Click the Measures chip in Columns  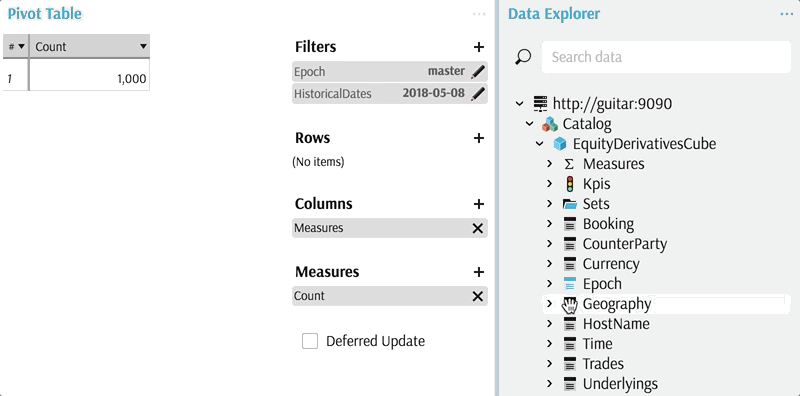click(x=389, y=228)
